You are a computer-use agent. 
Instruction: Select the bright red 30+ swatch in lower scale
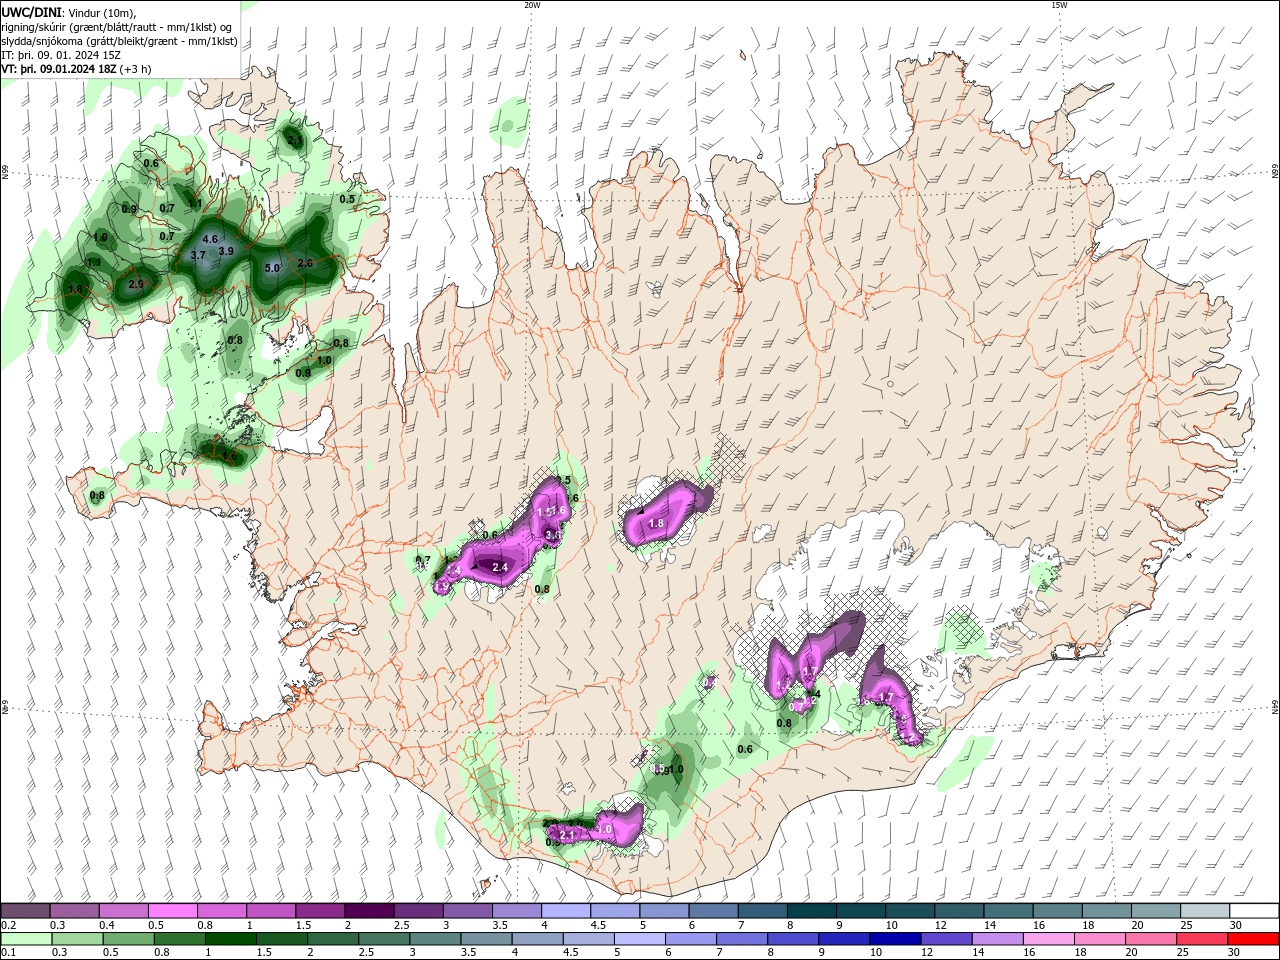coord(1253,939)
